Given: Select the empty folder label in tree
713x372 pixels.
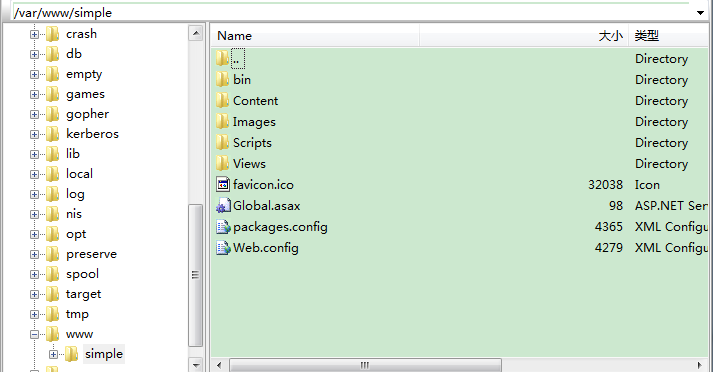Looking at the screenshot, I should pos(84,74).
